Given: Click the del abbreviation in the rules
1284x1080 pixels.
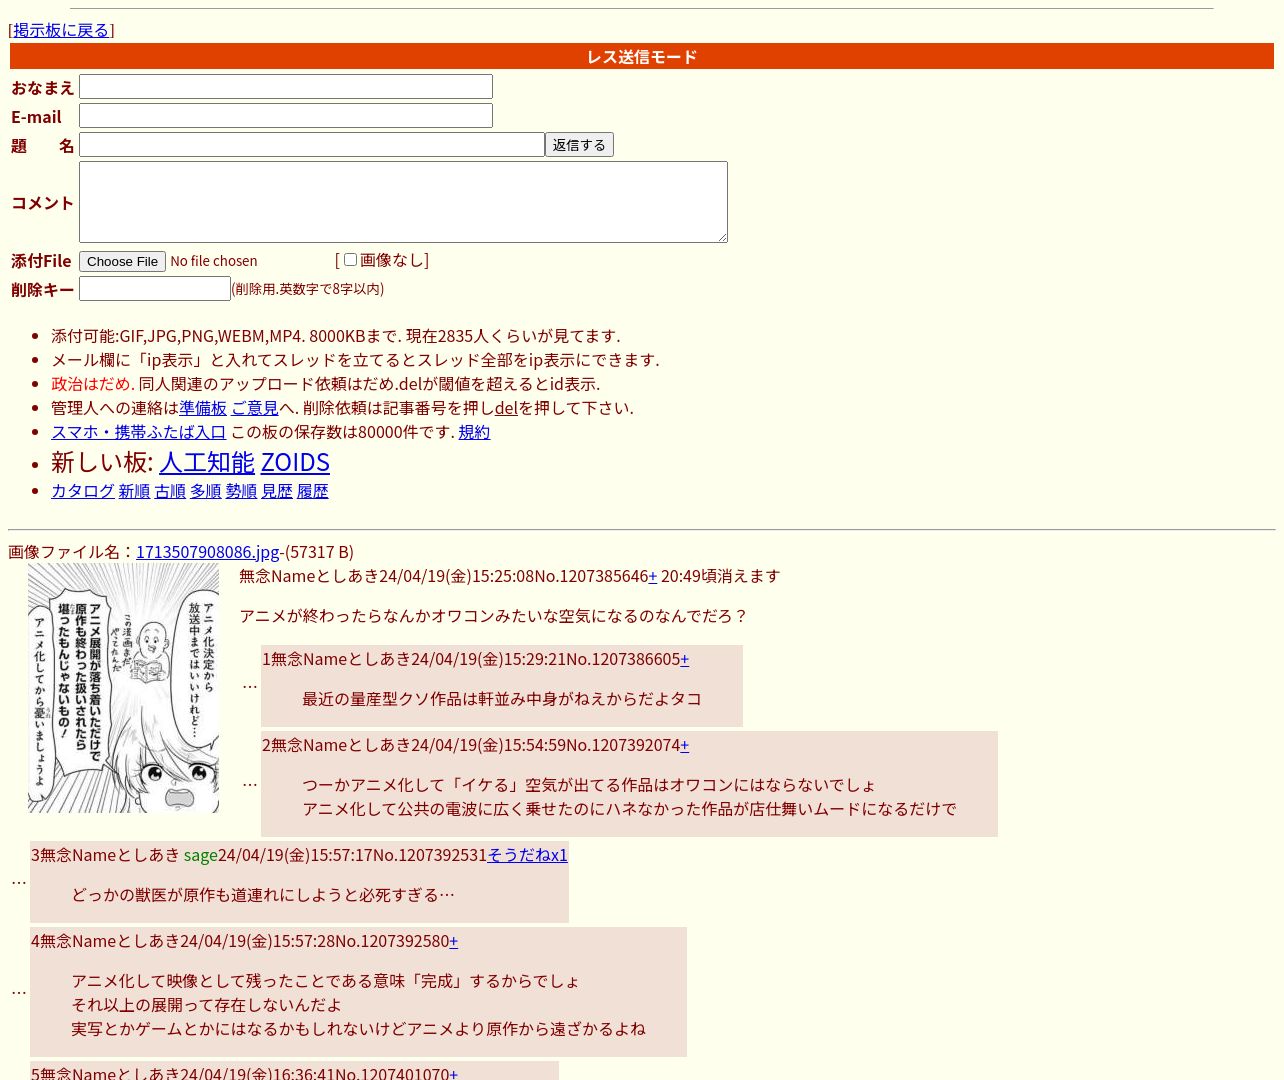Looking at the screenshot, I should [x=506, y=408].
